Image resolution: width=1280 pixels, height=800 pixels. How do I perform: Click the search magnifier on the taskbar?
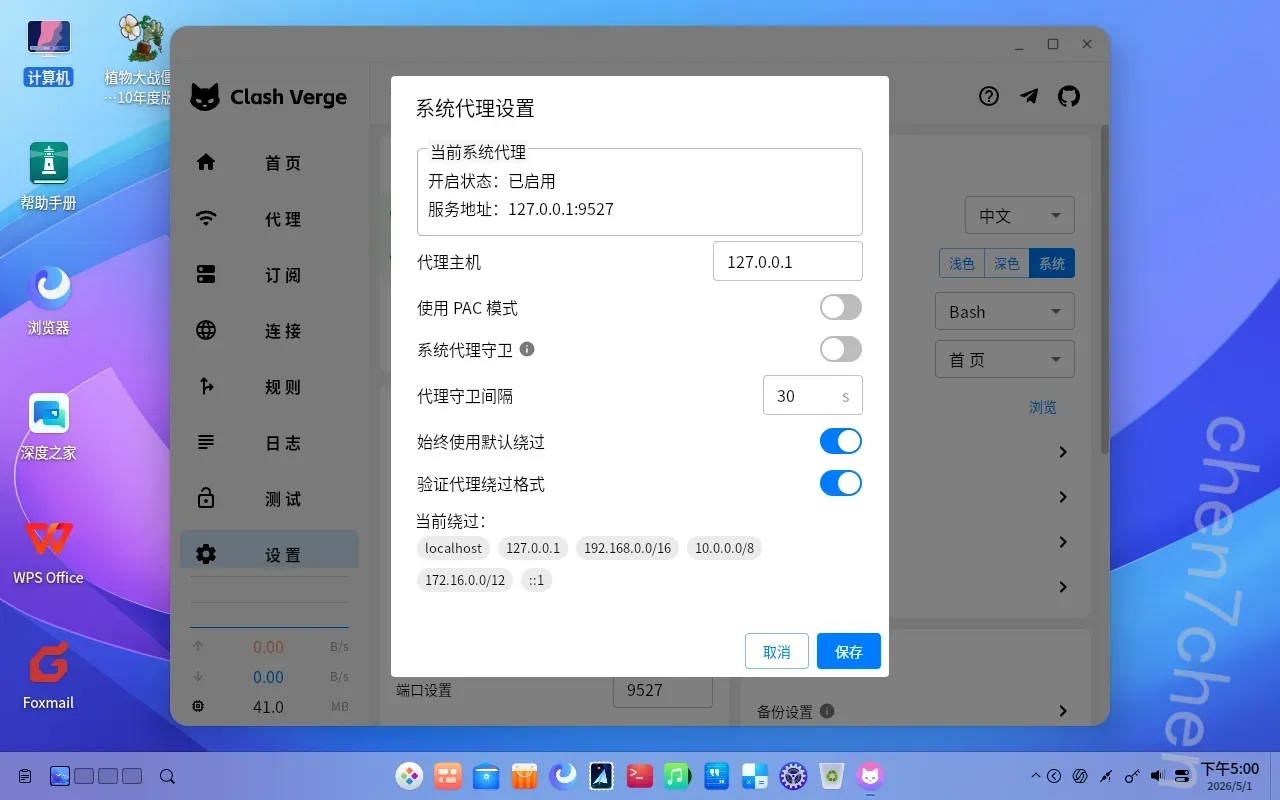tap(168, 776)
